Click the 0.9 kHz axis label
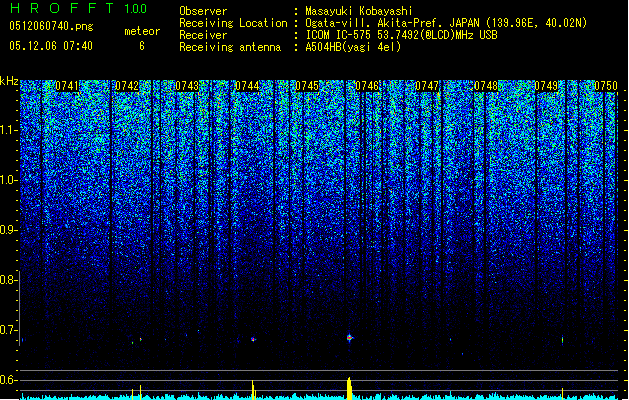Viewport: 629px width, 400px height. (9, 230)
